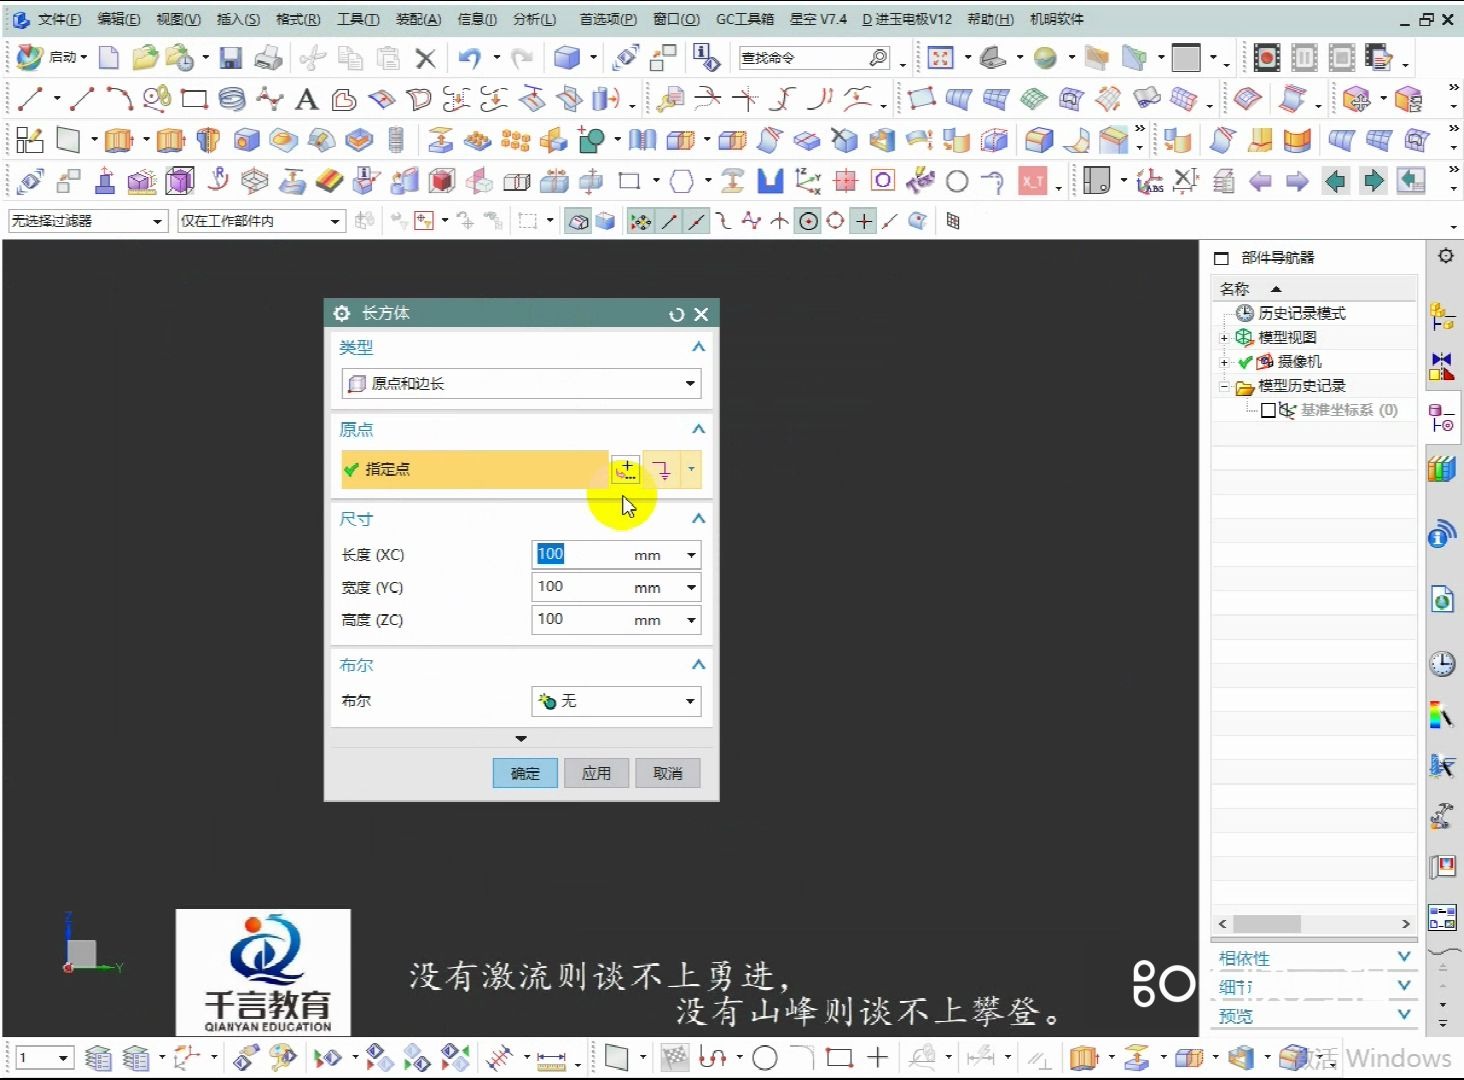Select the Line tool in the curve toolbar

30,98
